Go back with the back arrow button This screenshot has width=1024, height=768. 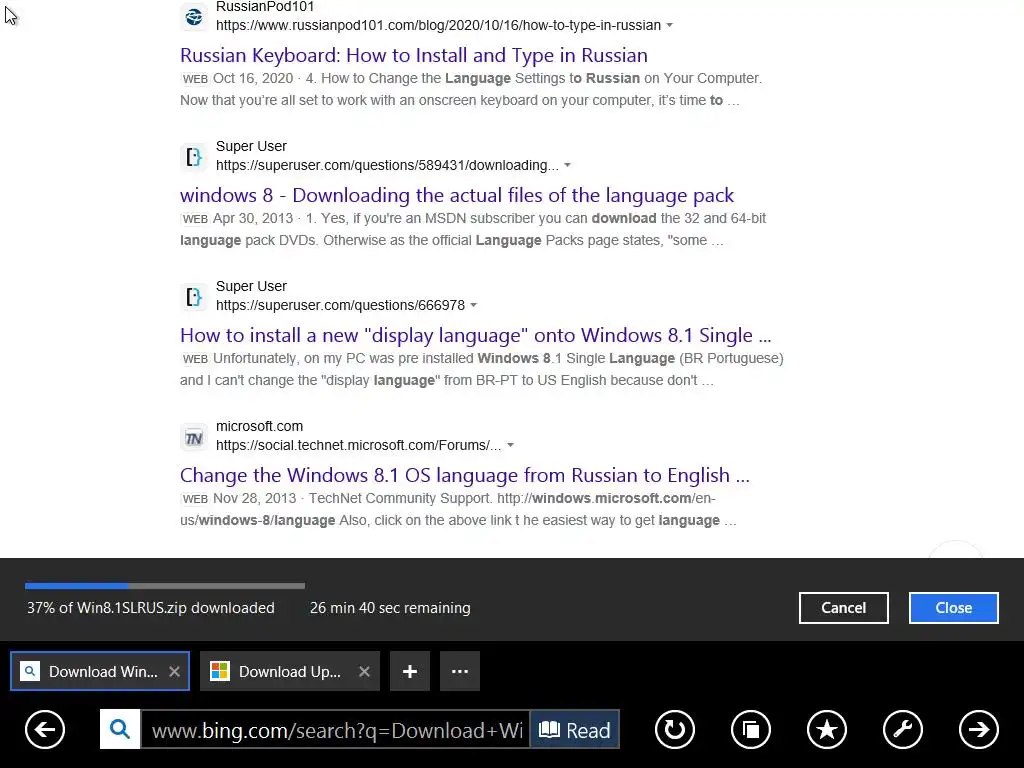(x=45, y=729)
